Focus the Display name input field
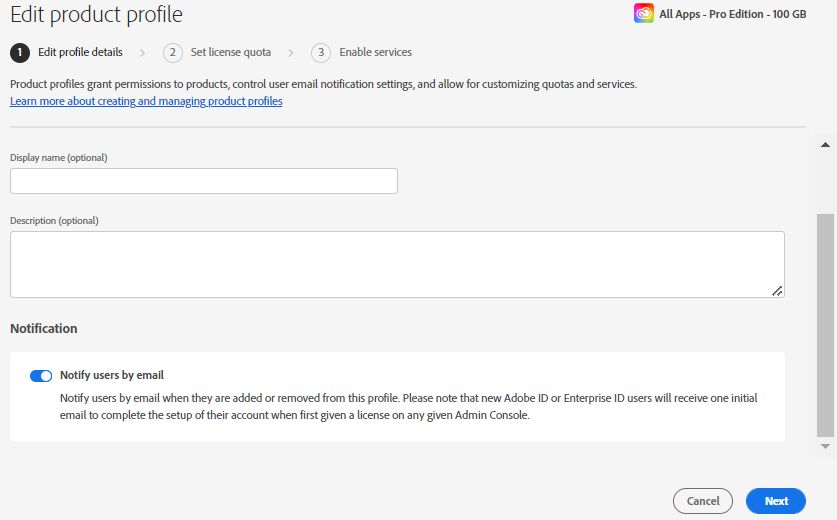The image size is (837, 520). 204,181
